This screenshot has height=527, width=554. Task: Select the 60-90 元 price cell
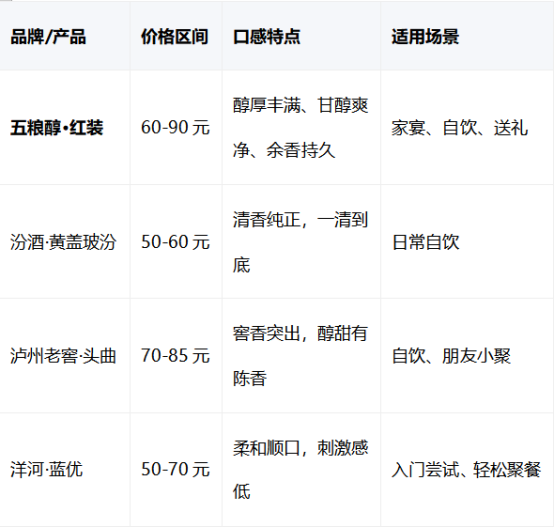[175, 128]
